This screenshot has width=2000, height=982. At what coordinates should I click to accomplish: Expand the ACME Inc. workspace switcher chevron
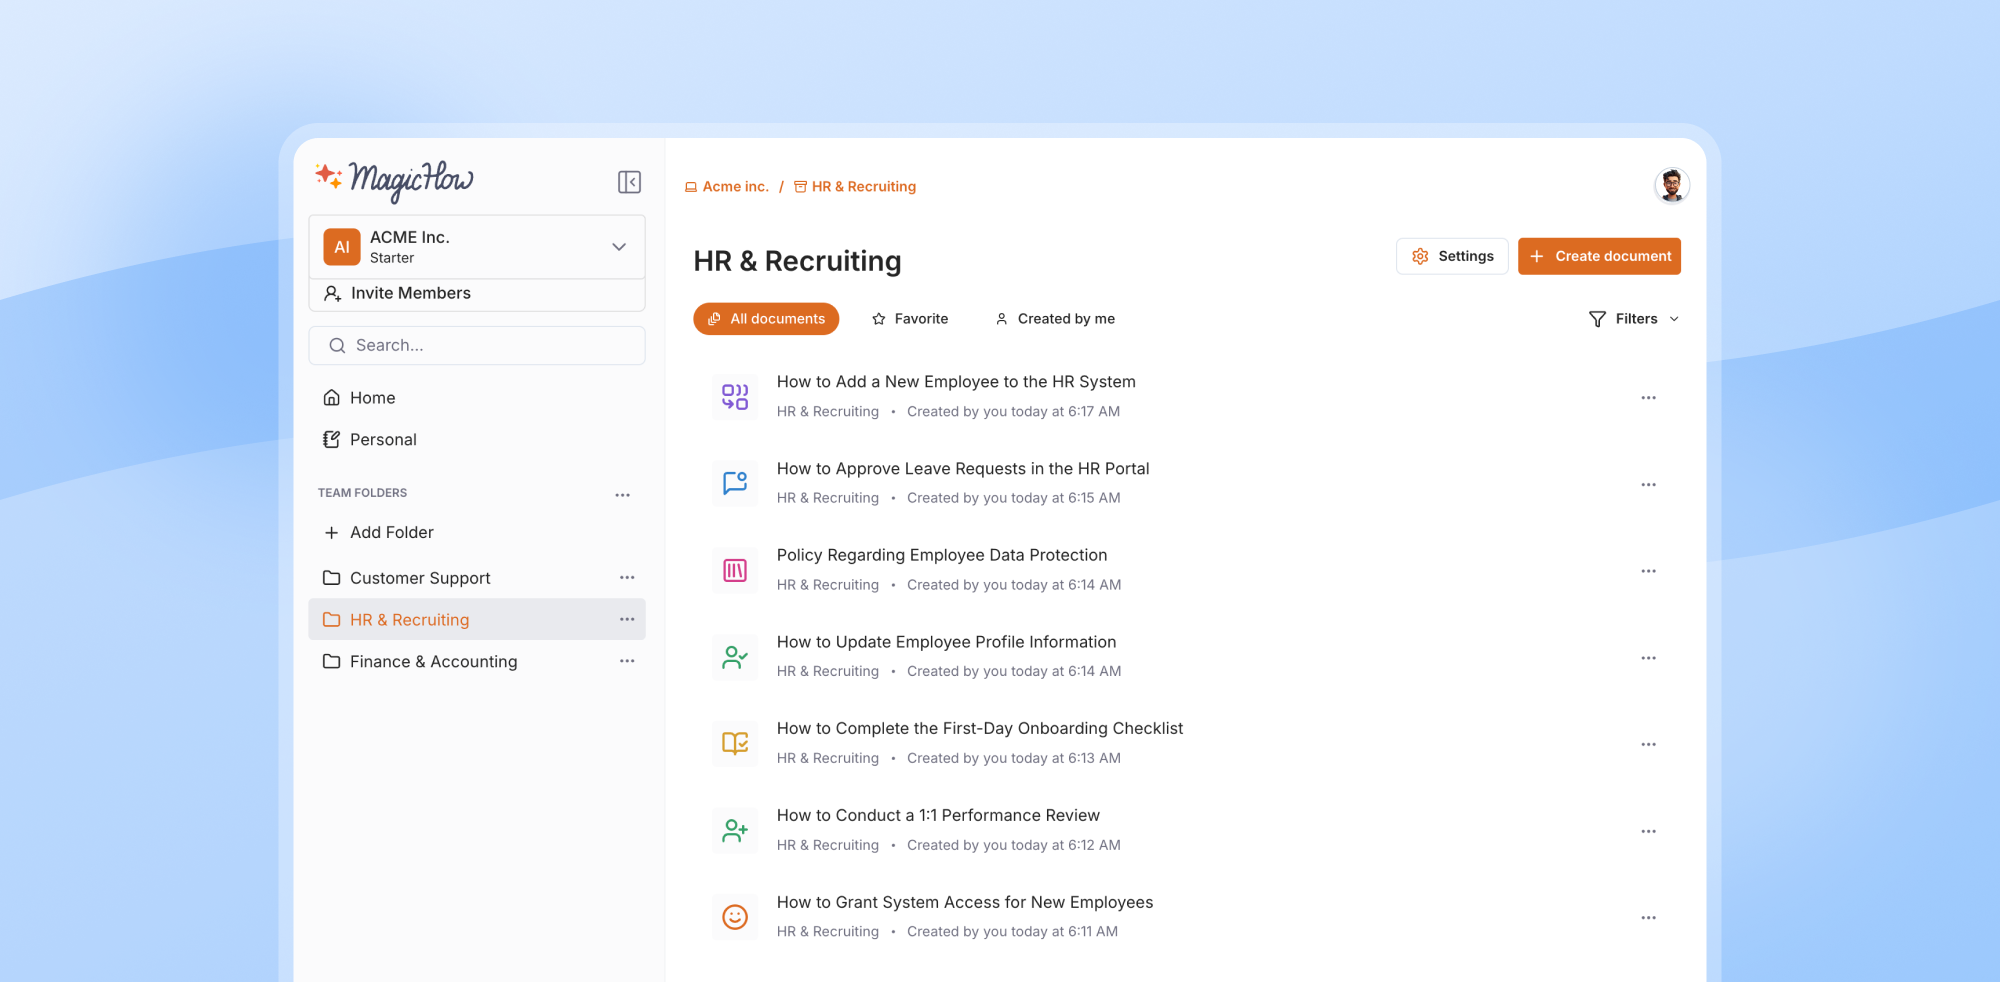click(619, 247)
